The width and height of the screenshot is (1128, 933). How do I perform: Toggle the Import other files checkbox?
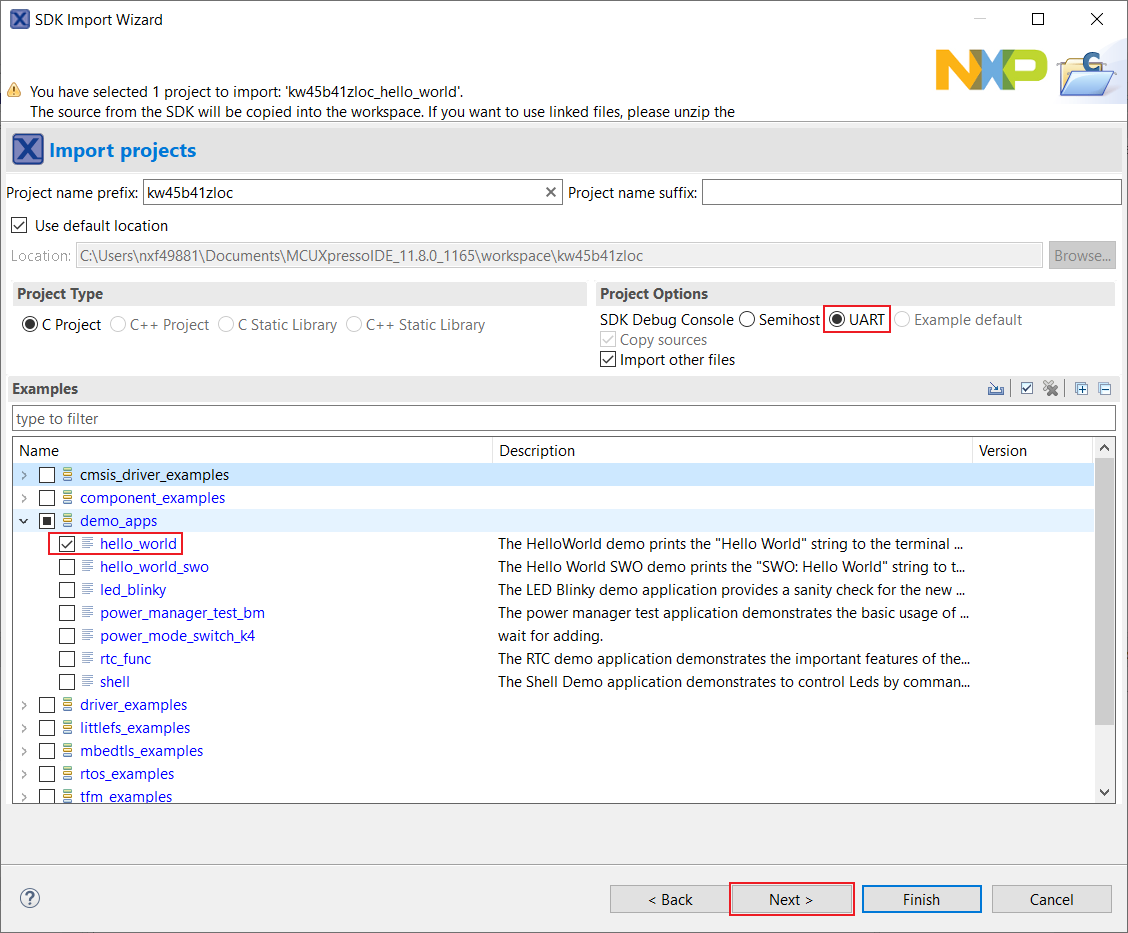608,360
